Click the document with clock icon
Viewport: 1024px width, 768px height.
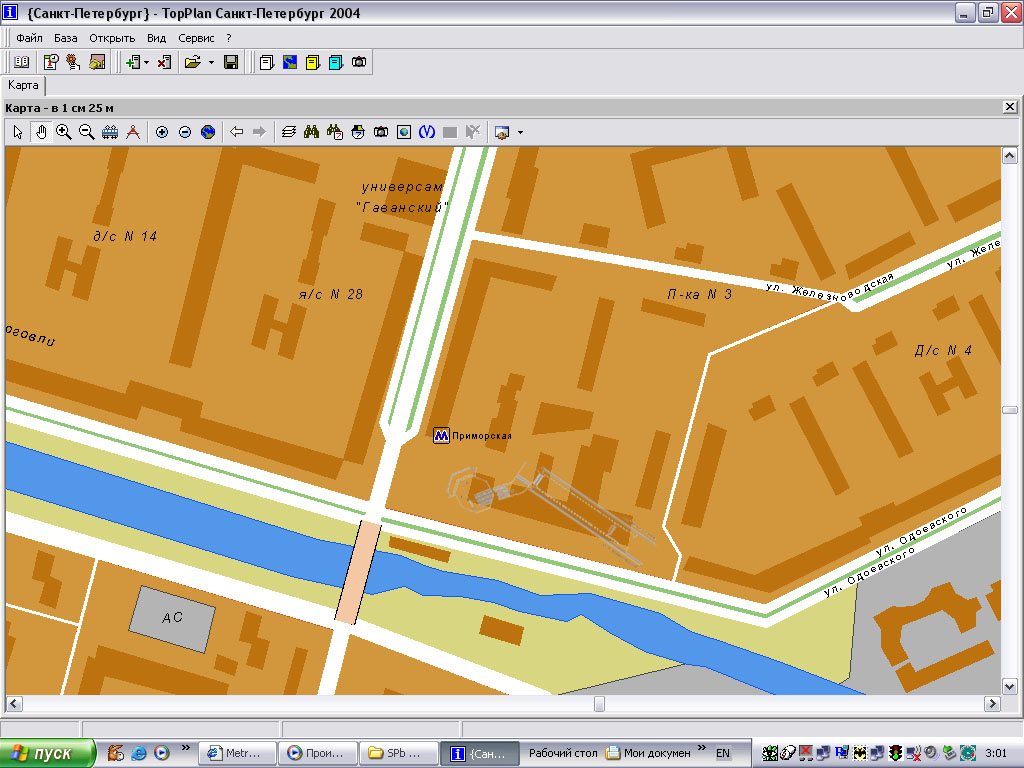51,62
